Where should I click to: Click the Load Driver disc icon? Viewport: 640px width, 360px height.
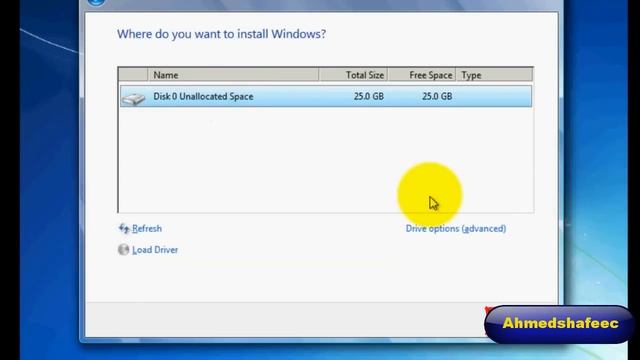[123, 249]
